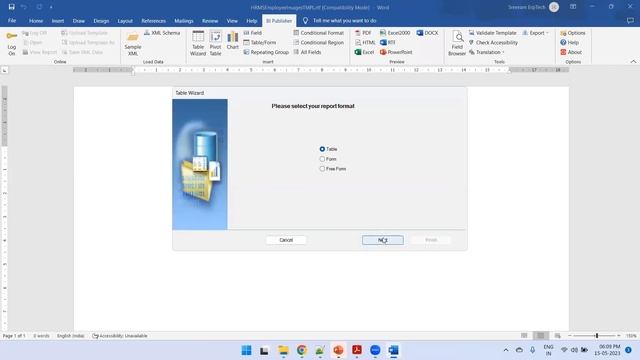
Task: Select the Free Form report format
Action: tap(333, 169)
